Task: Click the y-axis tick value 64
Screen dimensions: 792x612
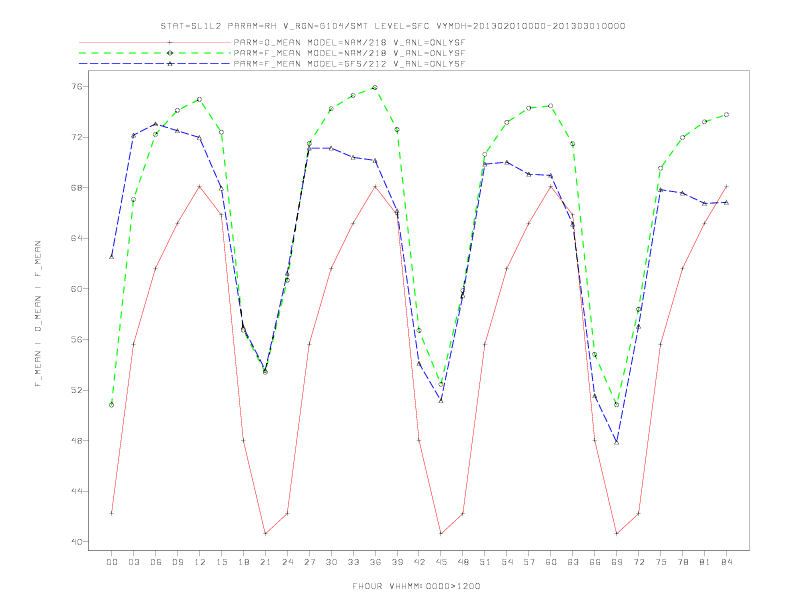Action: 77,238
